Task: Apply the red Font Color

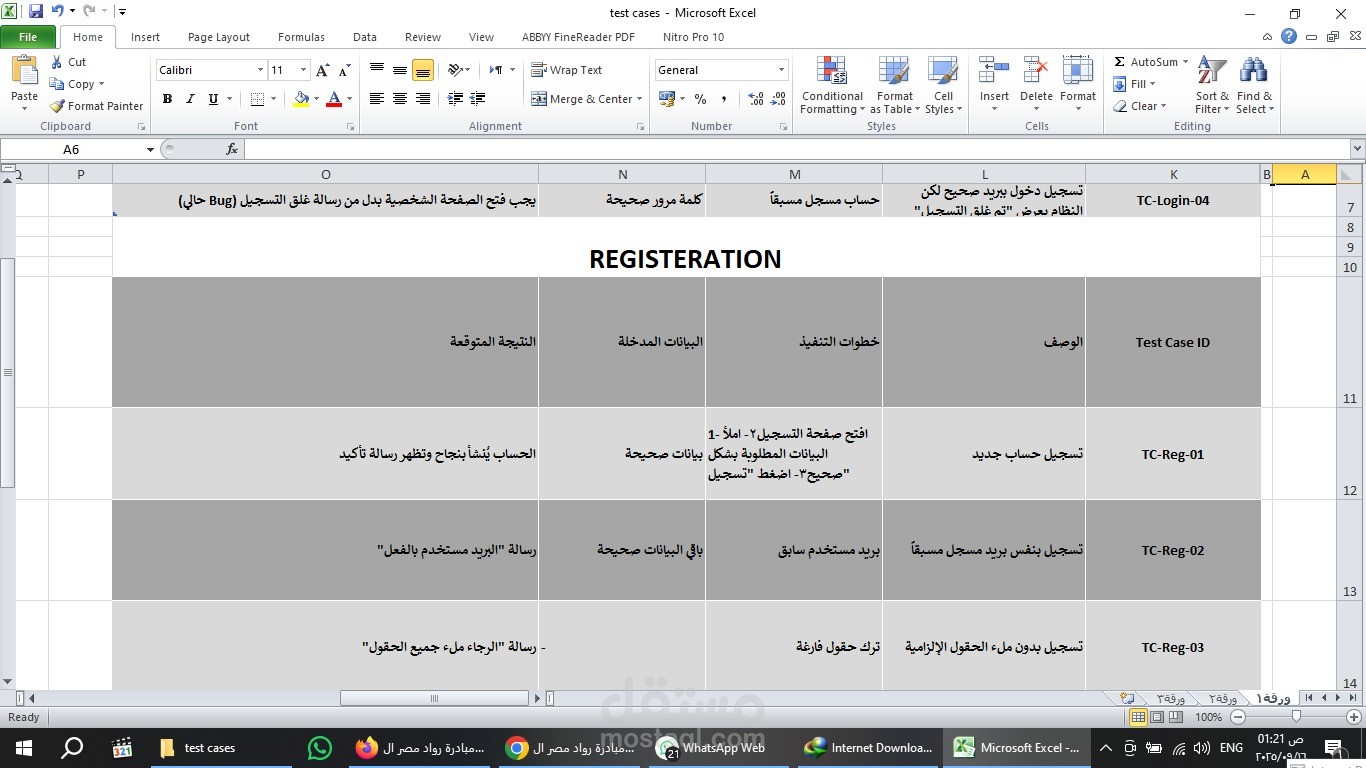Action: pyautogui.click(x=334, y=99)
